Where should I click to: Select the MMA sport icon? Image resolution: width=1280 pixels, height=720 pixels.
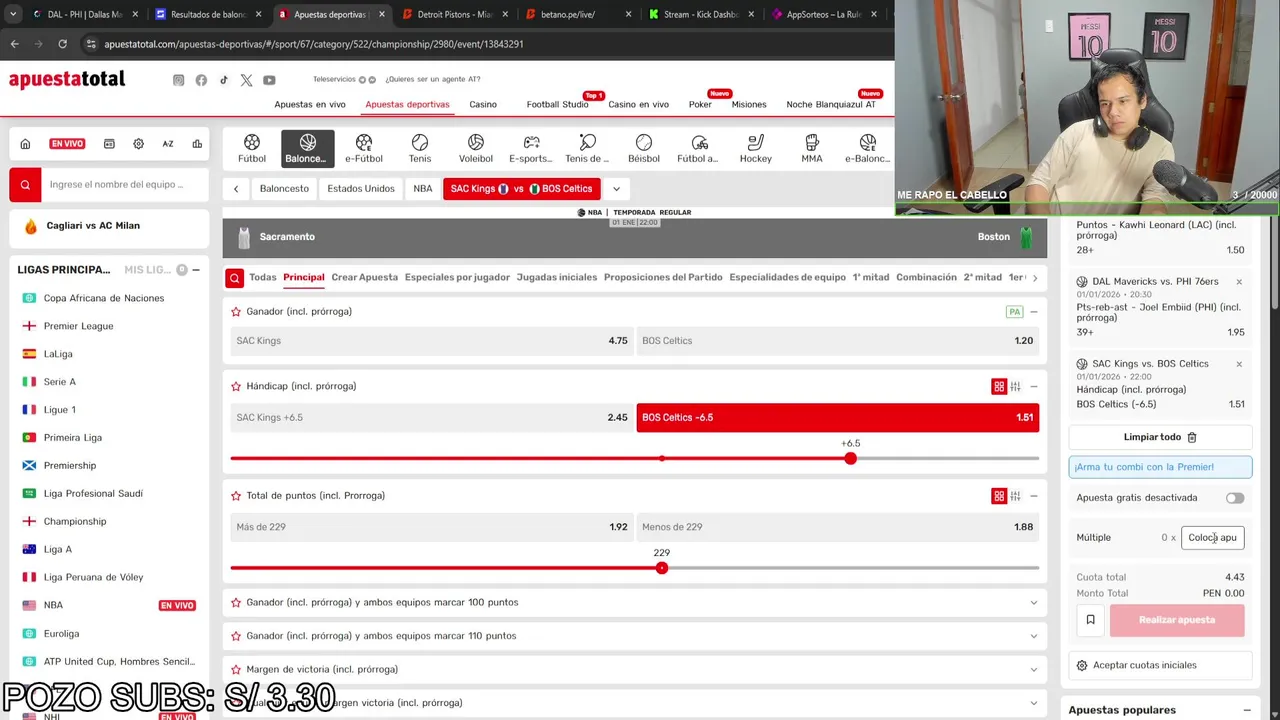pyautogui.click(x=812, y=148)
